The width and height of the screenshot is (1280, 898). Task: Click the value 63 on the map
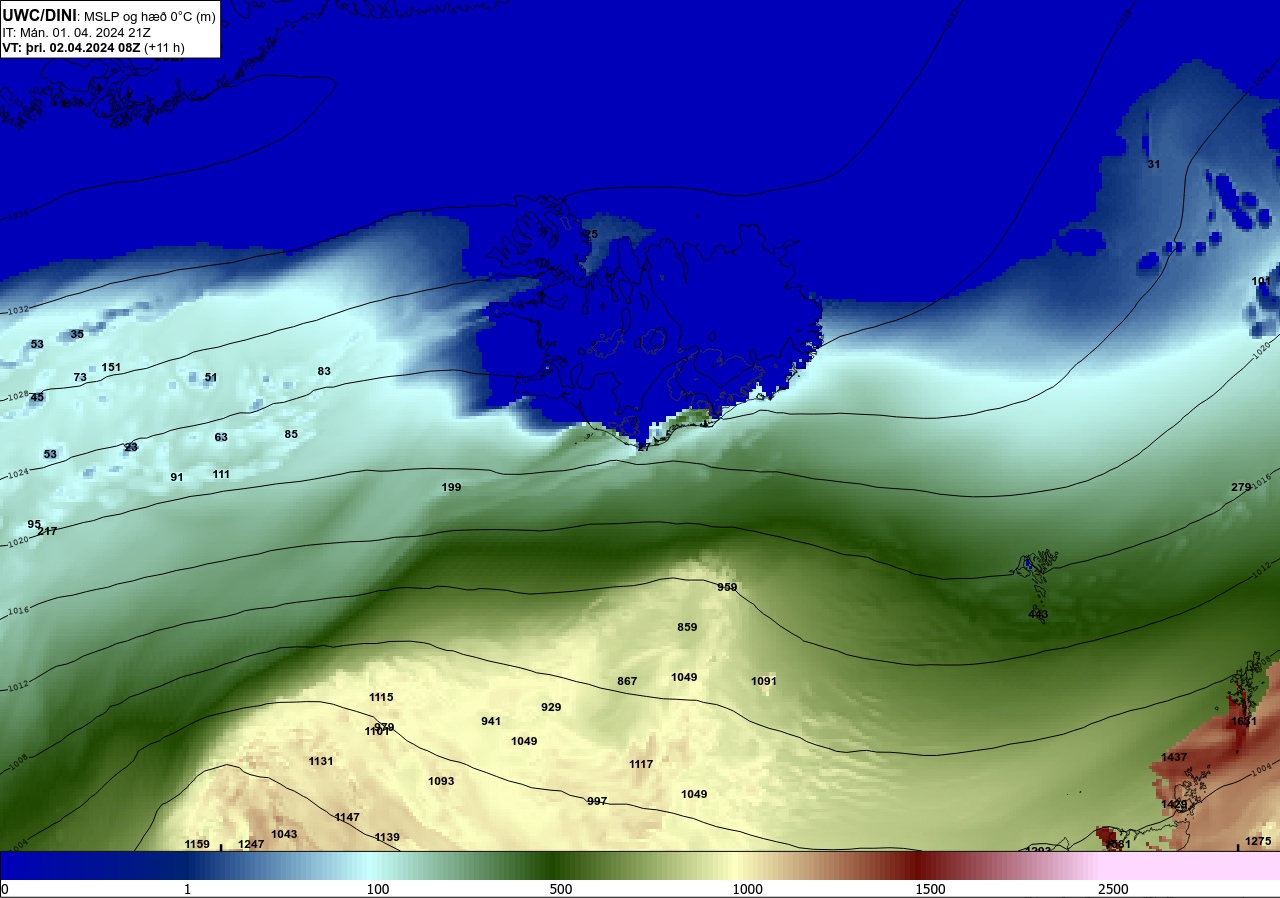(221, 437)
